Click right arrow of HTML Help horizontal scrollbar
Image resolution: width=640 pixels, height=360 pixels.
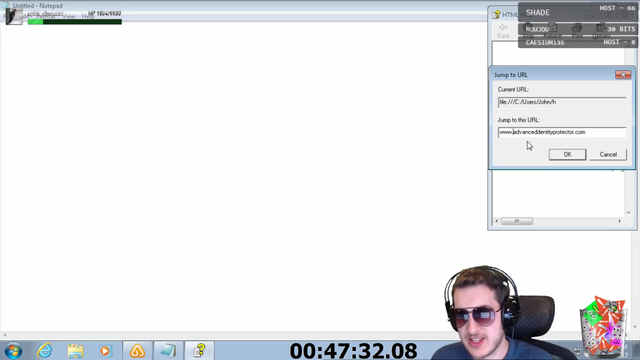coord(620,221)
